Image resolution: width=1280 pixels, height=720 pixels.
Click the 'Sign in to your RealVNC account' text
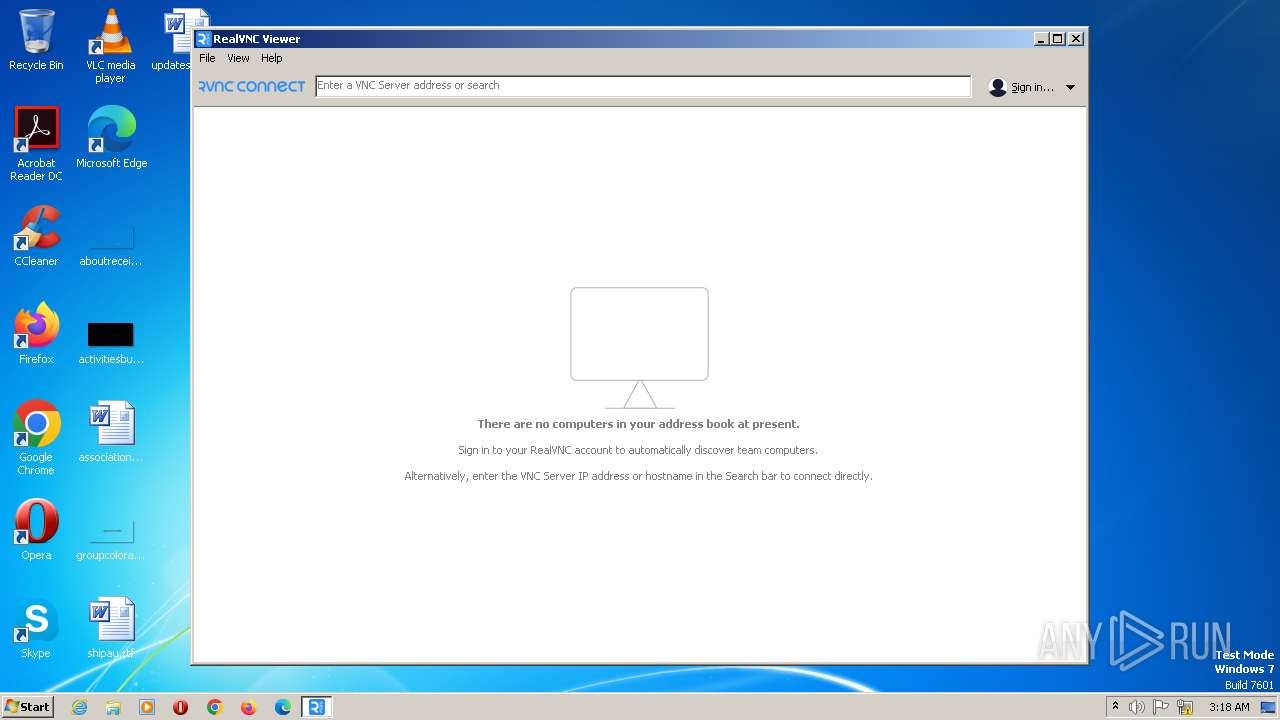(638, 450)
